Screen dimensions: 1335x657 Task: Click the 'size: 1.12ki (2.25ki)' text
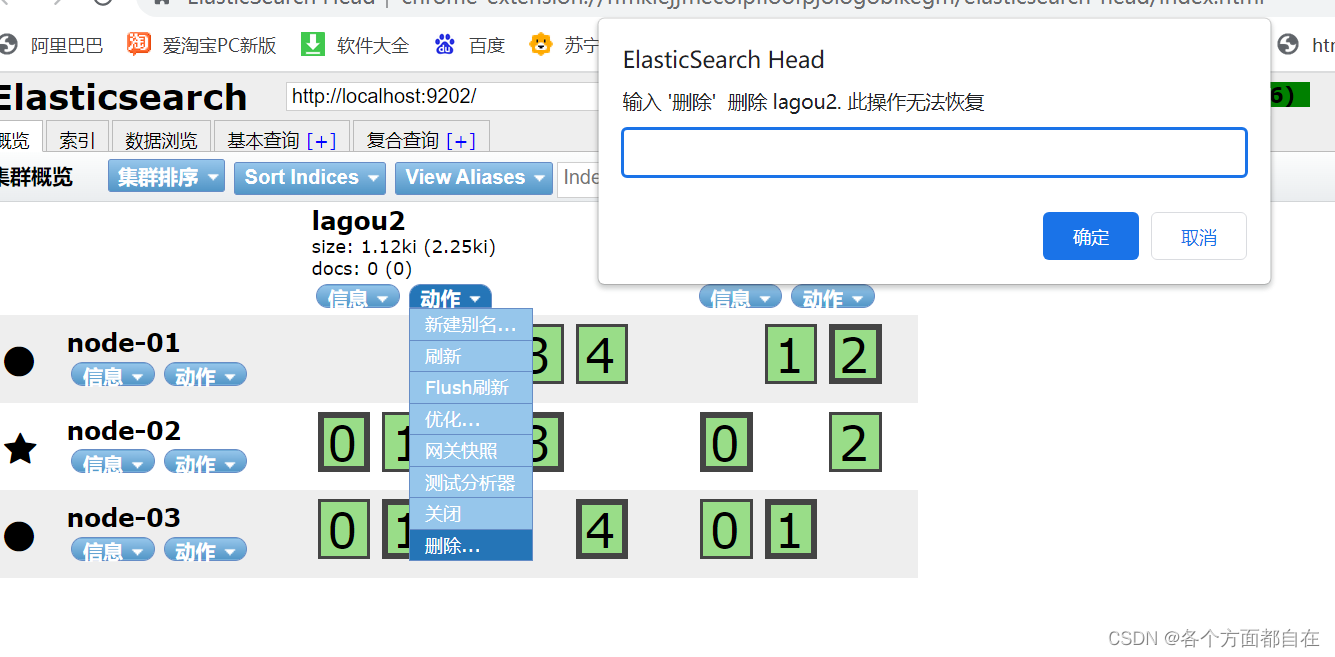pos(404,247)
